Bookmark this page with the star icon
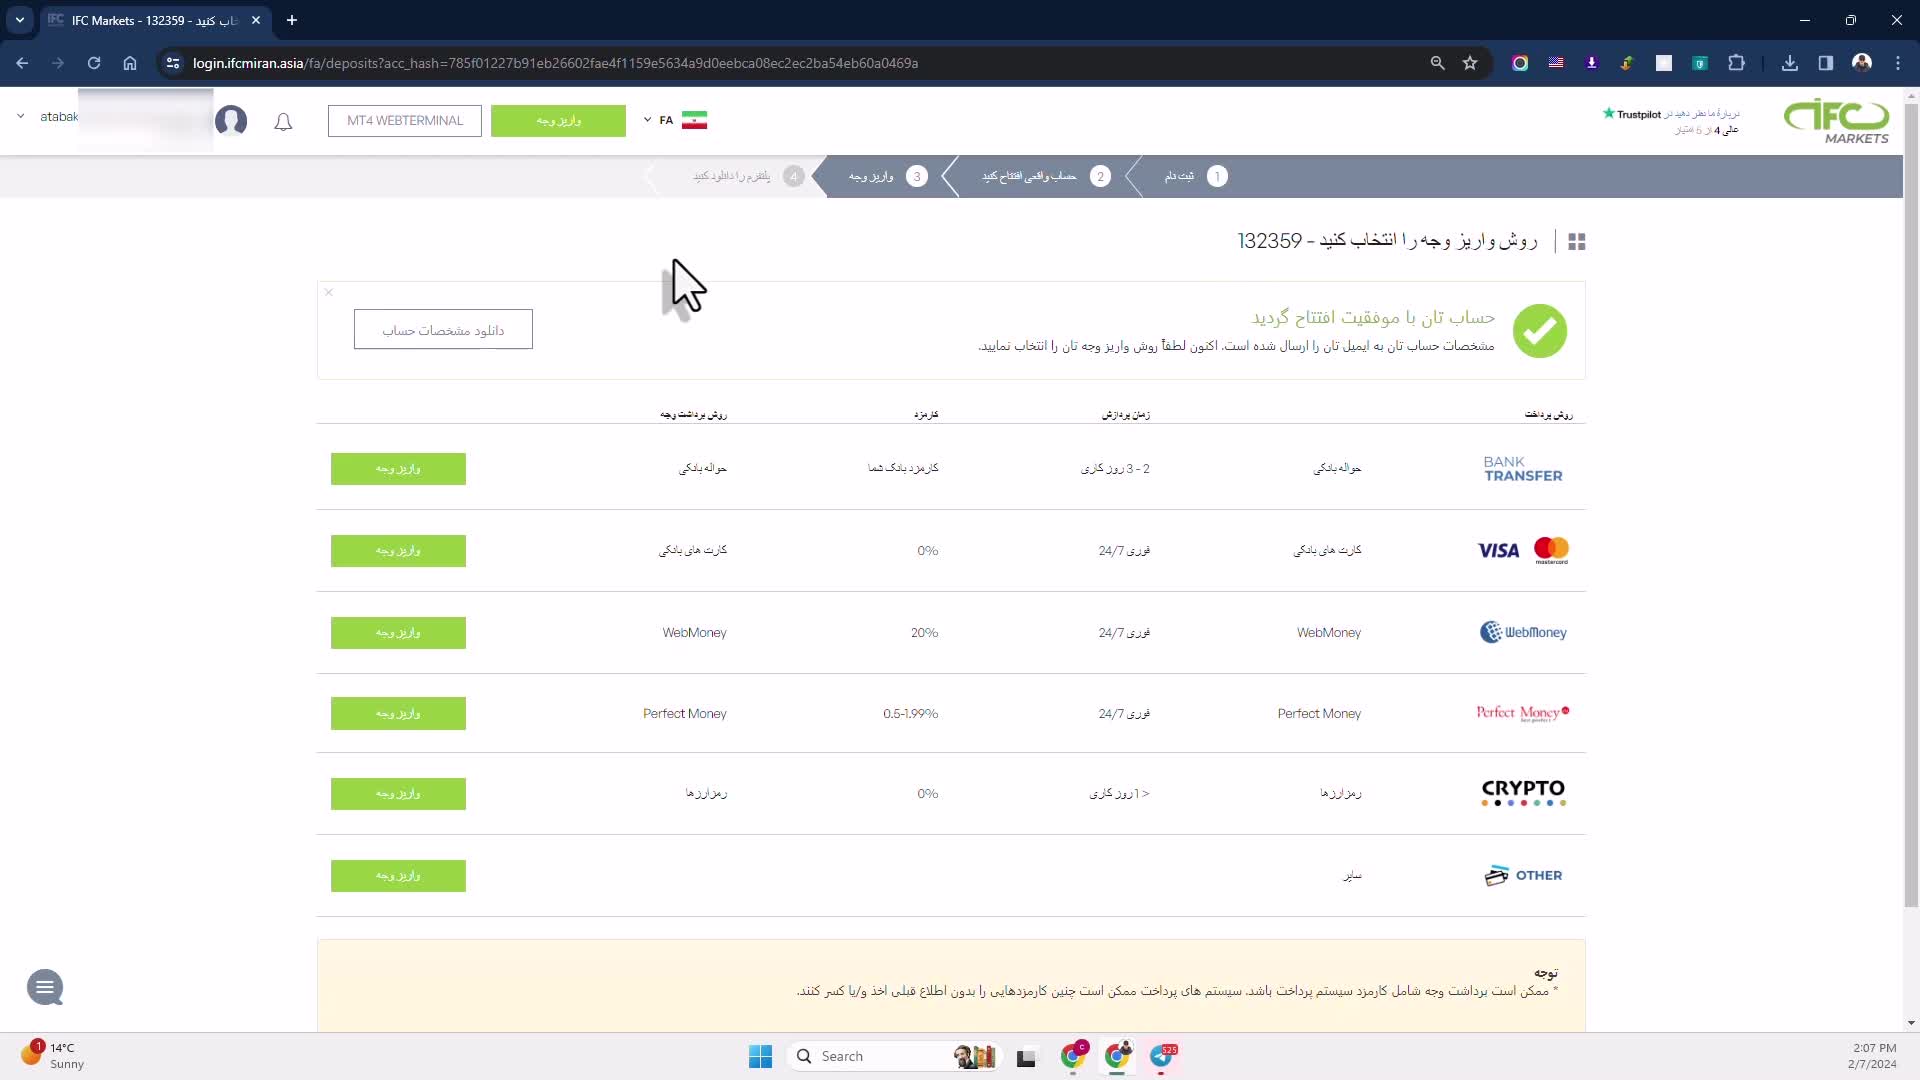The image size is (1920, 1080). tap(1470, 63)
